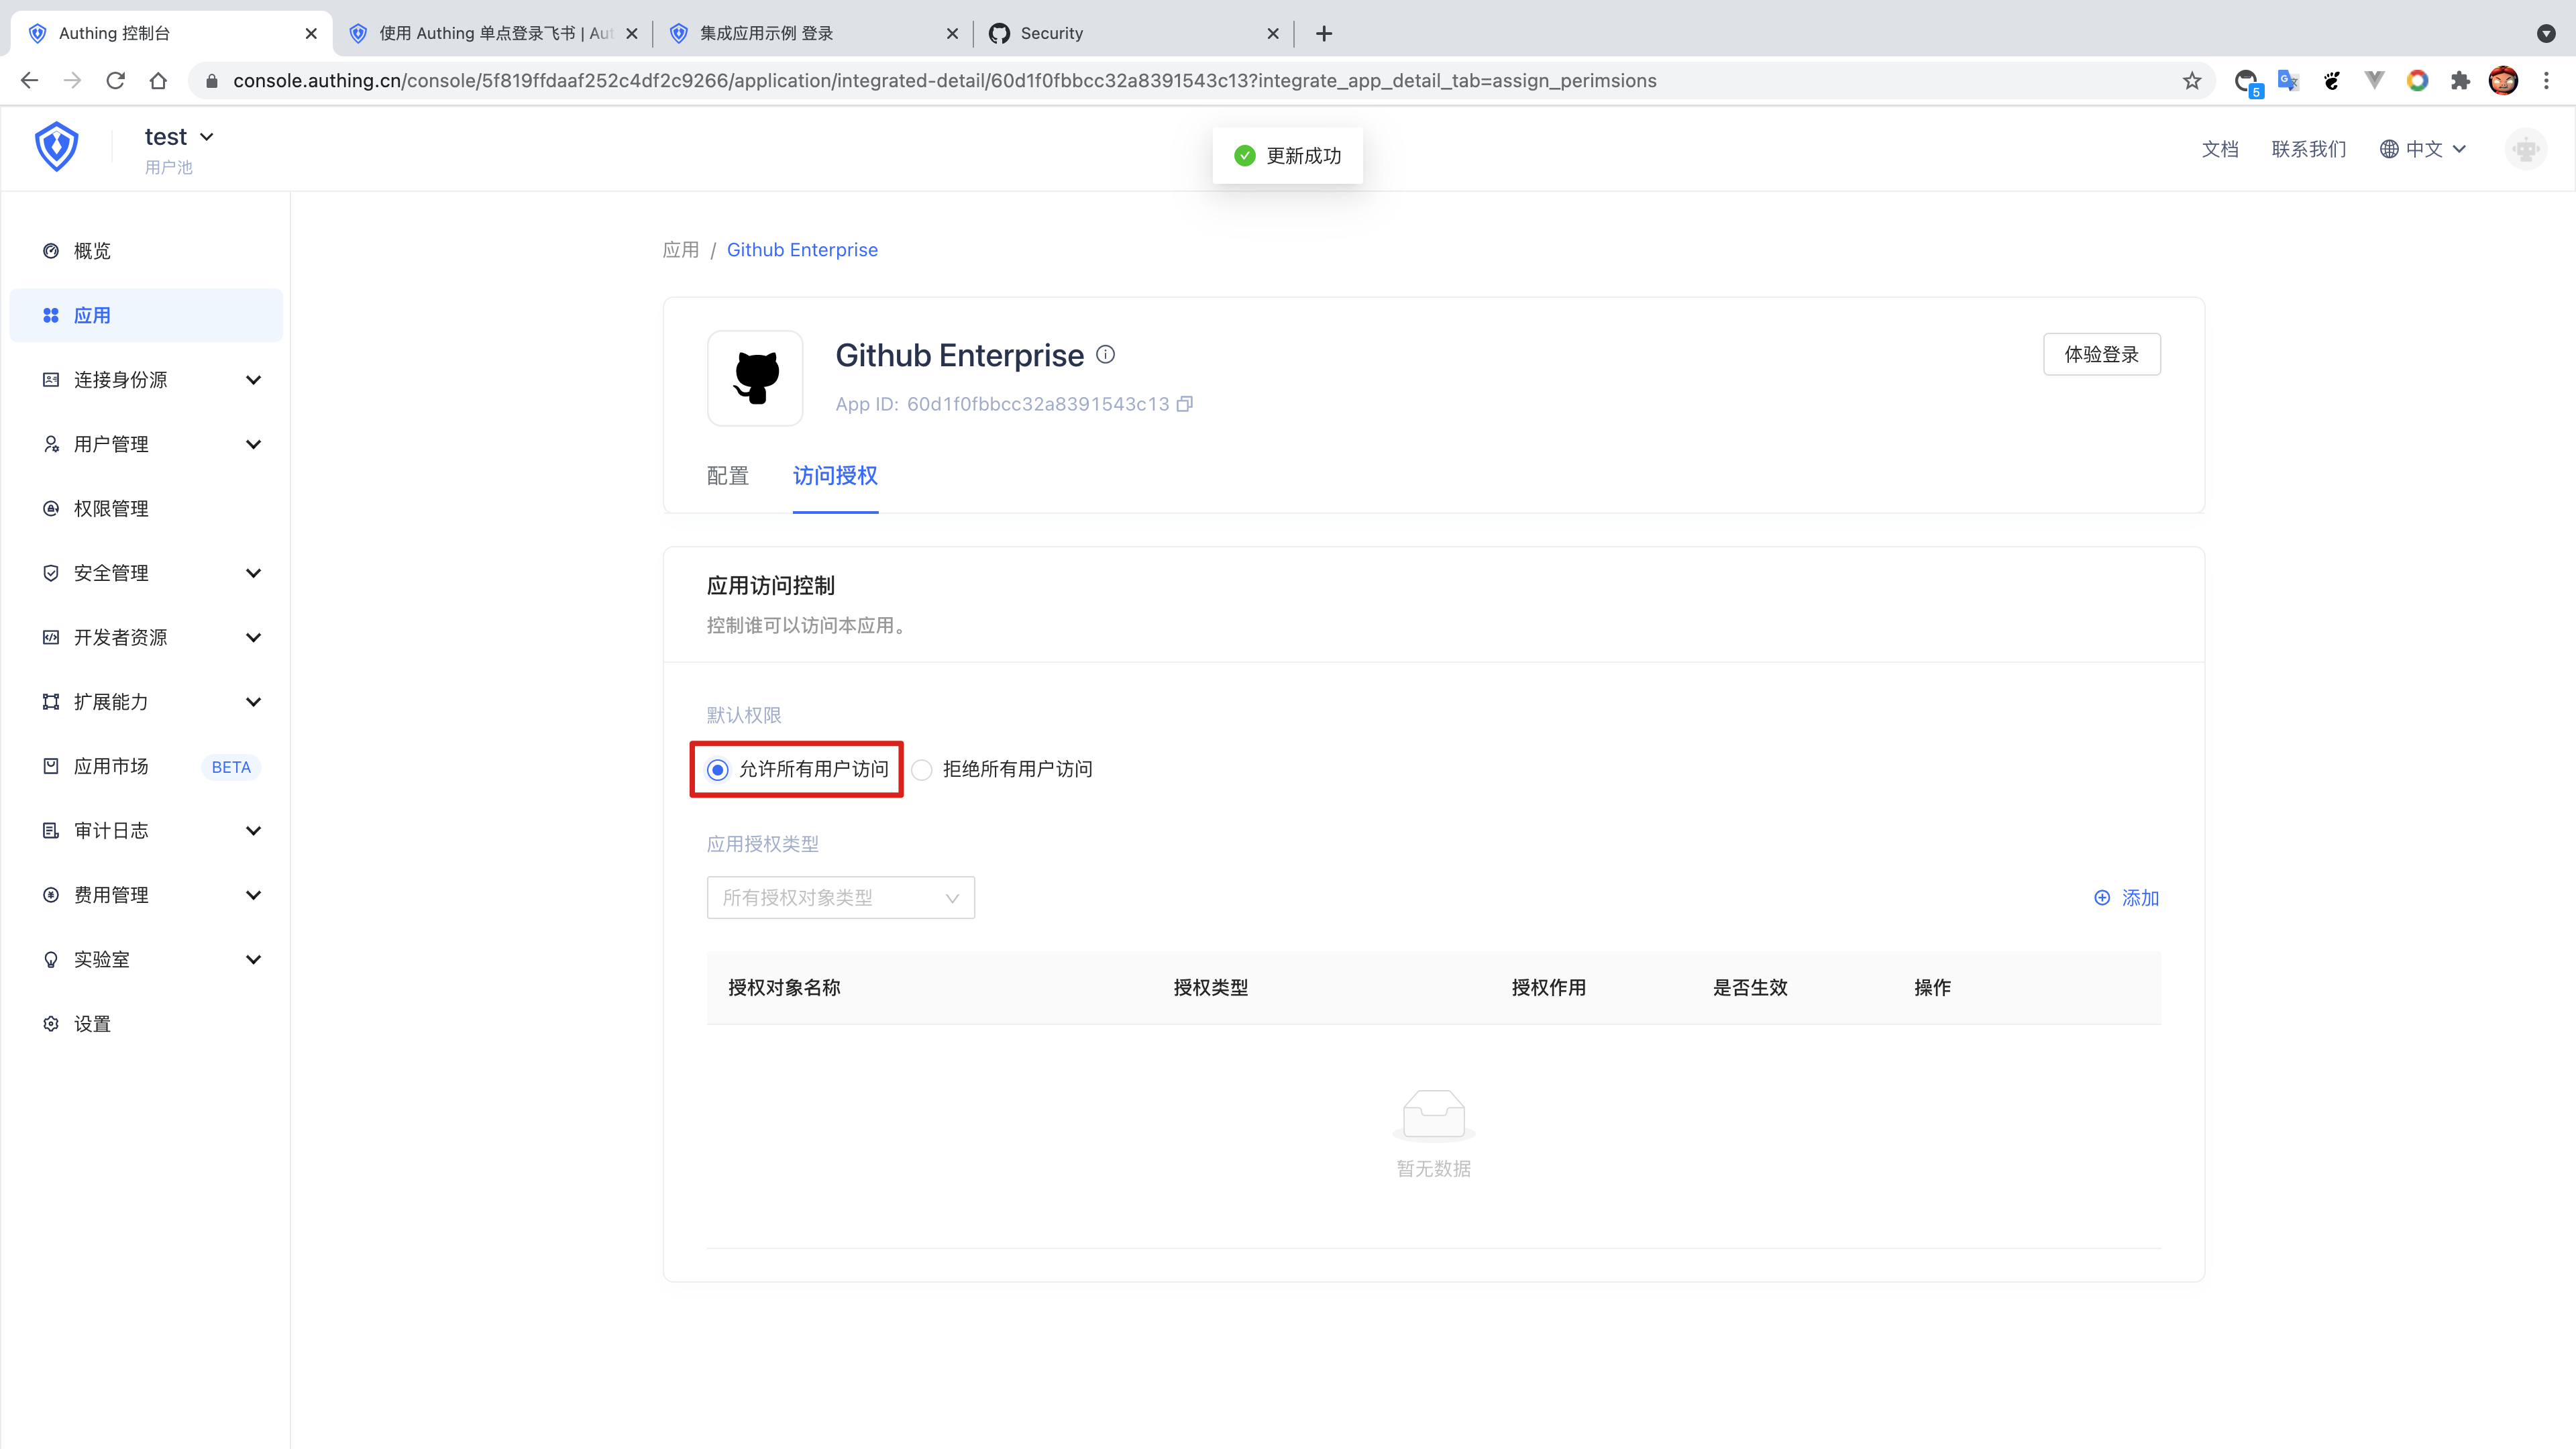Expand 实验室 sidebar menu

tap(146, 960)
